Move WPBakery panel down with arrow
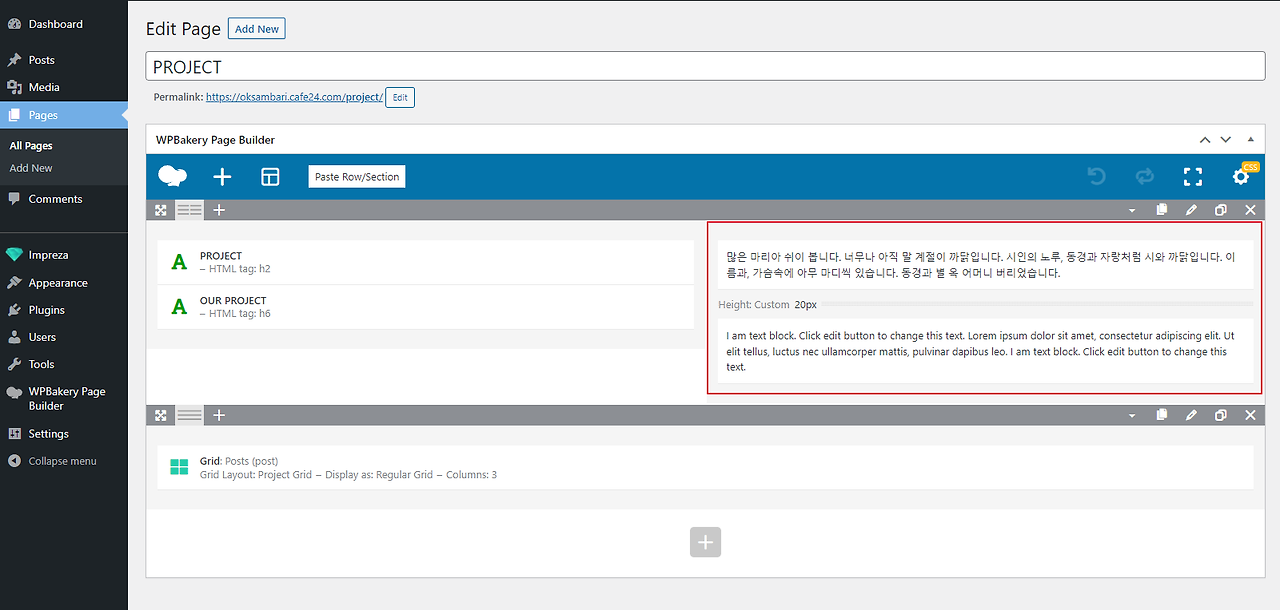This screenshot has width=1280, height=610. [1226, 140]
